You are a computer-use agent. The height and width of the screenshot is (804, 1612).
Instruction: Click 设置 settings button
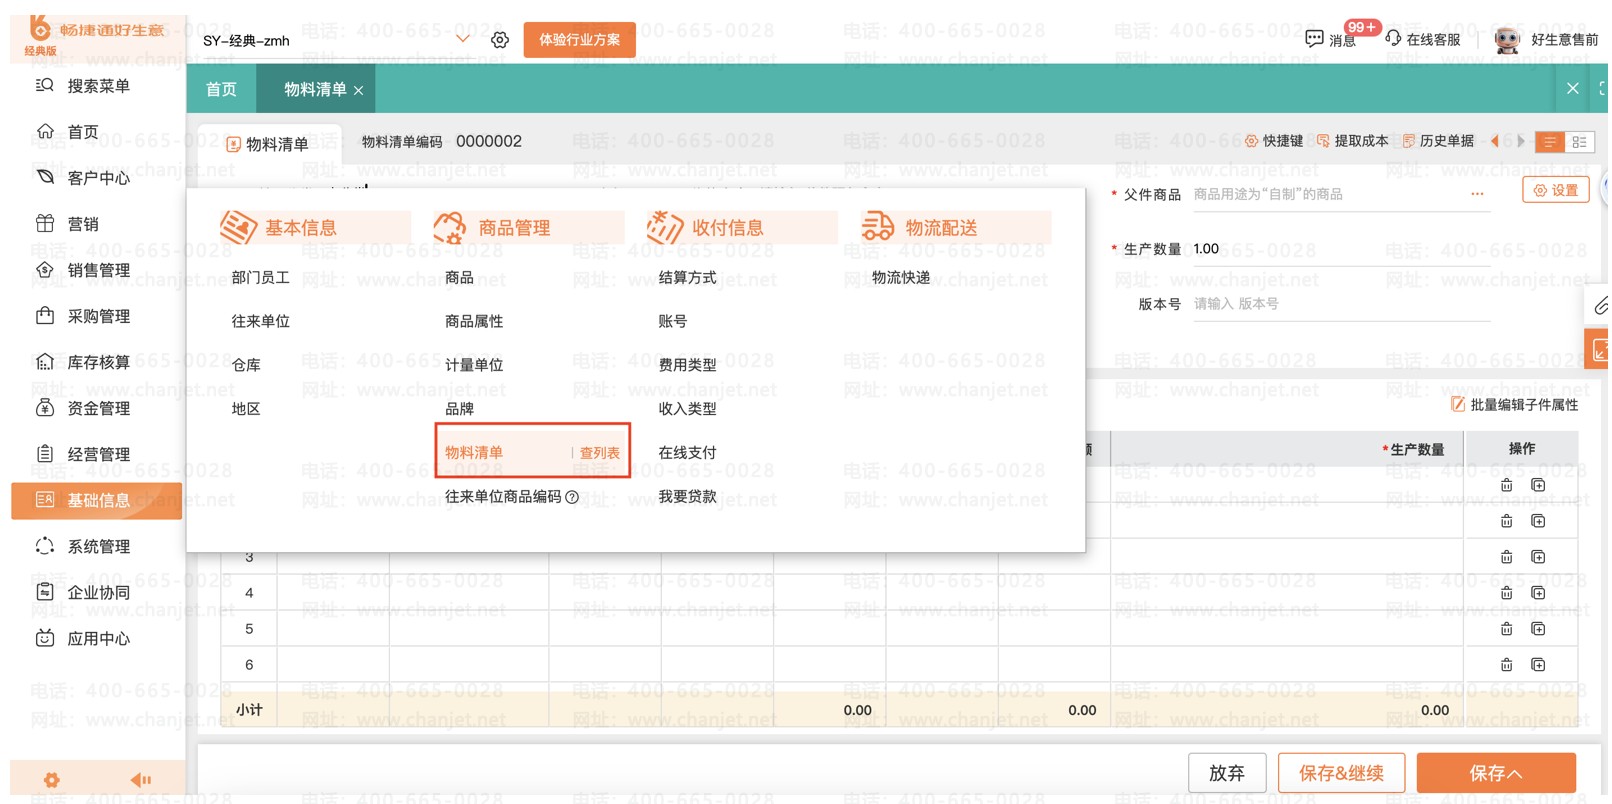pyautogui.click(x=1555, y=190)
